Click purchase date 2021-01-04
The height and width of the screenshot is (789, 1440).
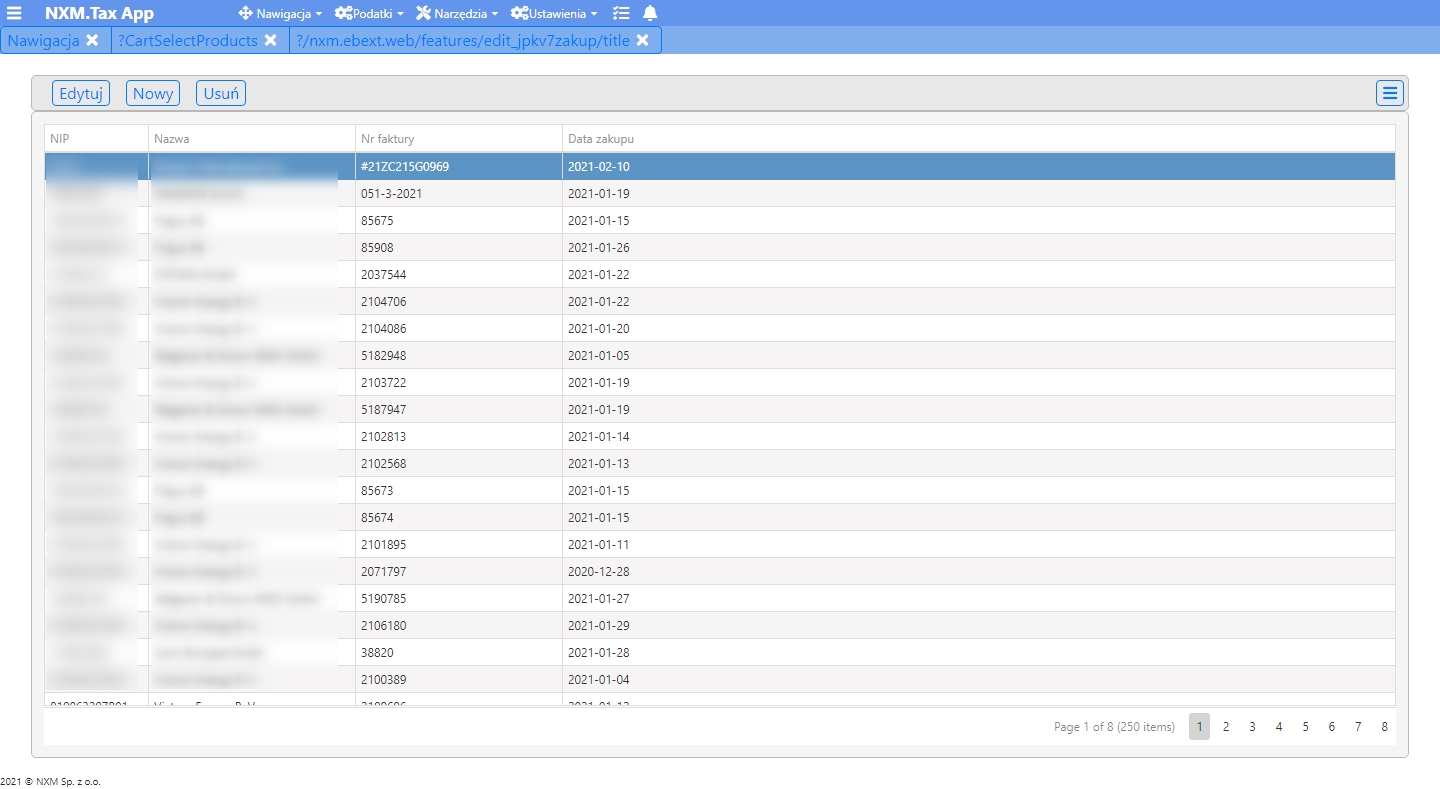tap(979, 680)
